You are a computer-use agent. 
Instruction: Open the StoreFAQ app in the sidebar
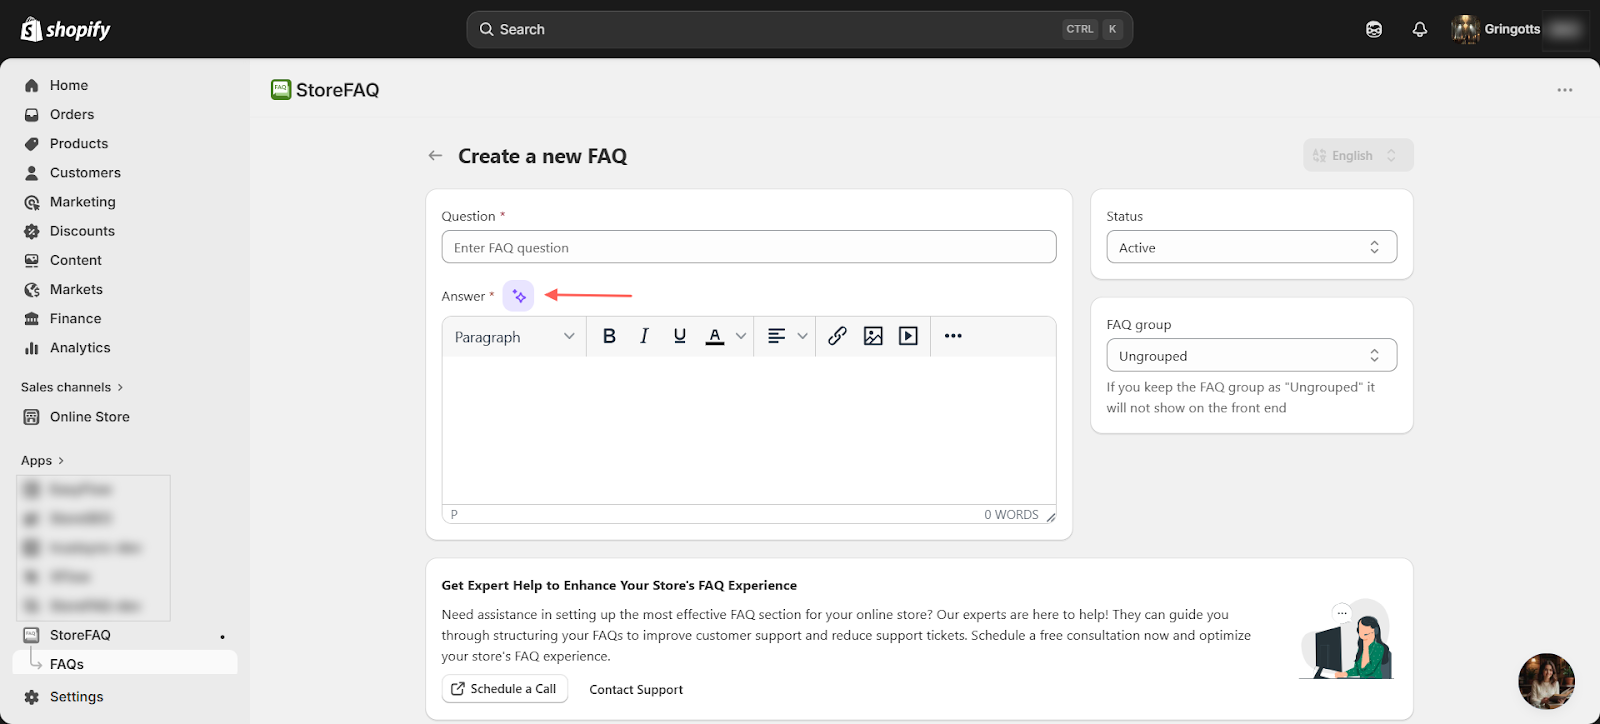coord(80,635)
